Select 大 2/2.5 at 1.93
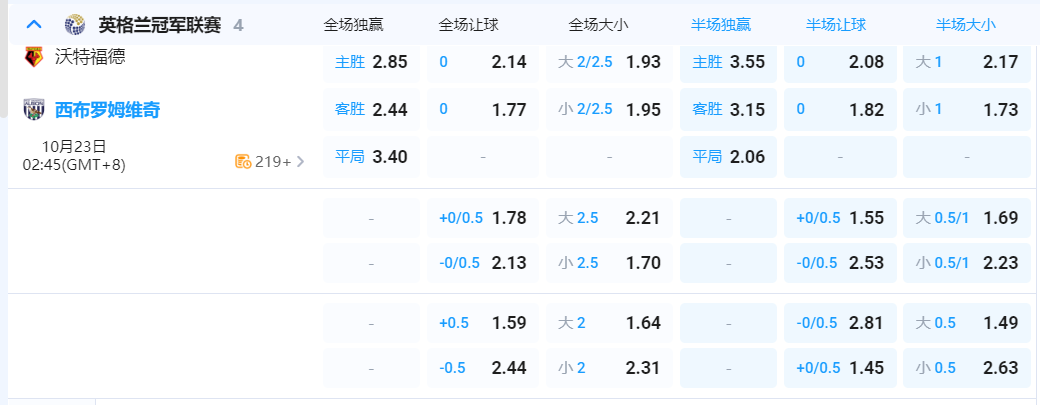This screenshot has width=1040, height=405. (609, 62)
